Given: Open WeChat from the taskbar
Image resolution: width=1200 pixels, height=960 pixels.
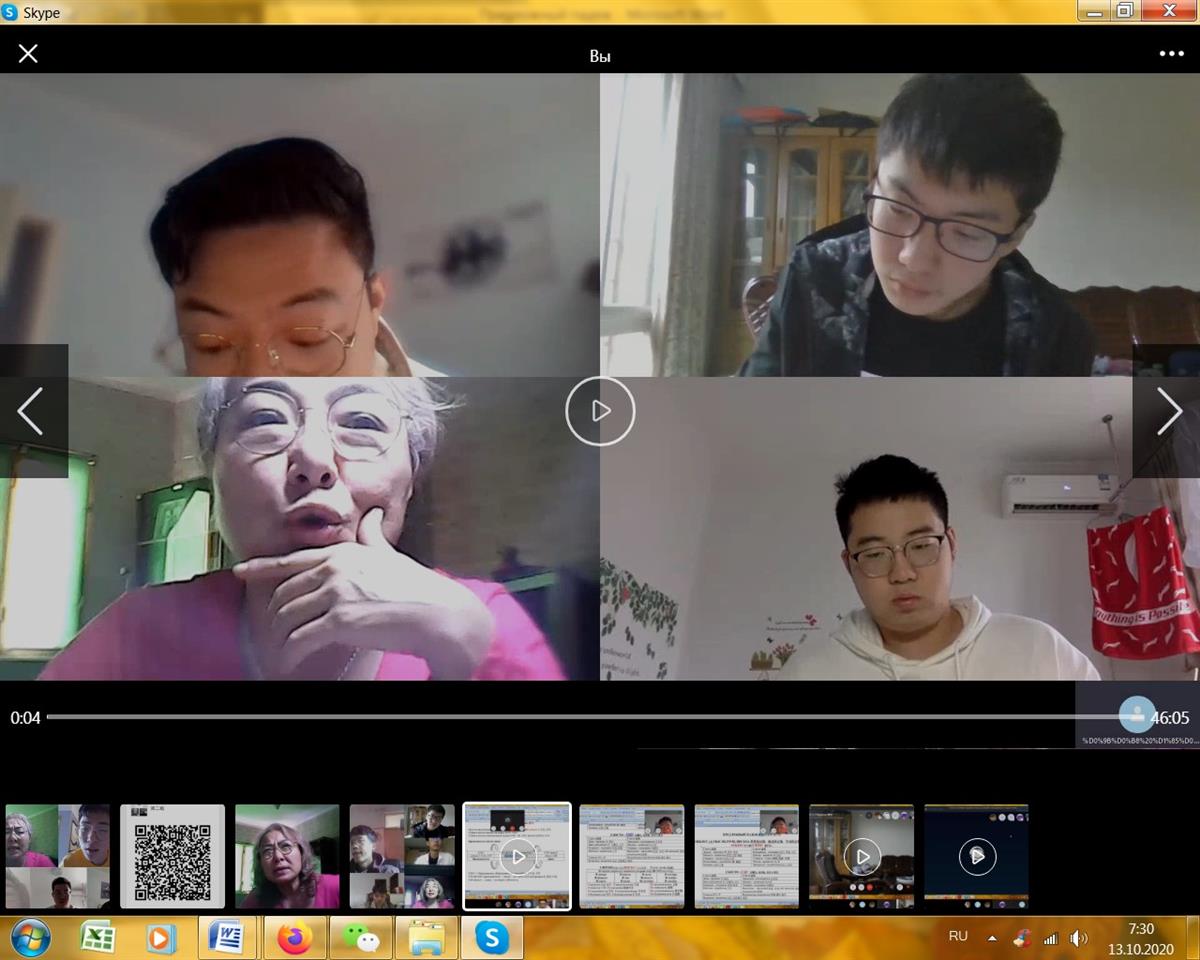Looking at the screenshot, I should click(361, 938).
